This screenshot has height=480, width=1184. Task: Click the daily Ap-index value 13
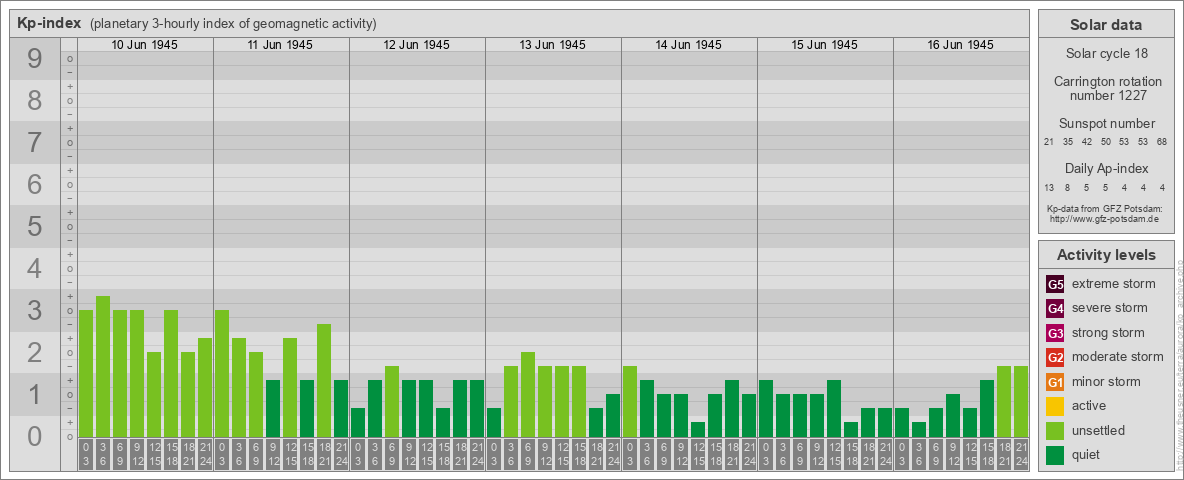tap(1050, 187)
